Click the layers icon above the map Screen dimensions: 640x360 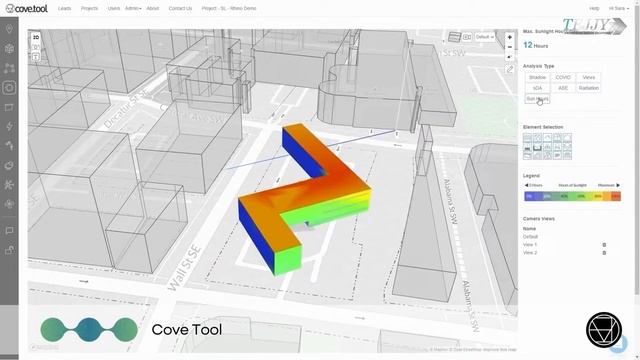(x=454, y=37)
